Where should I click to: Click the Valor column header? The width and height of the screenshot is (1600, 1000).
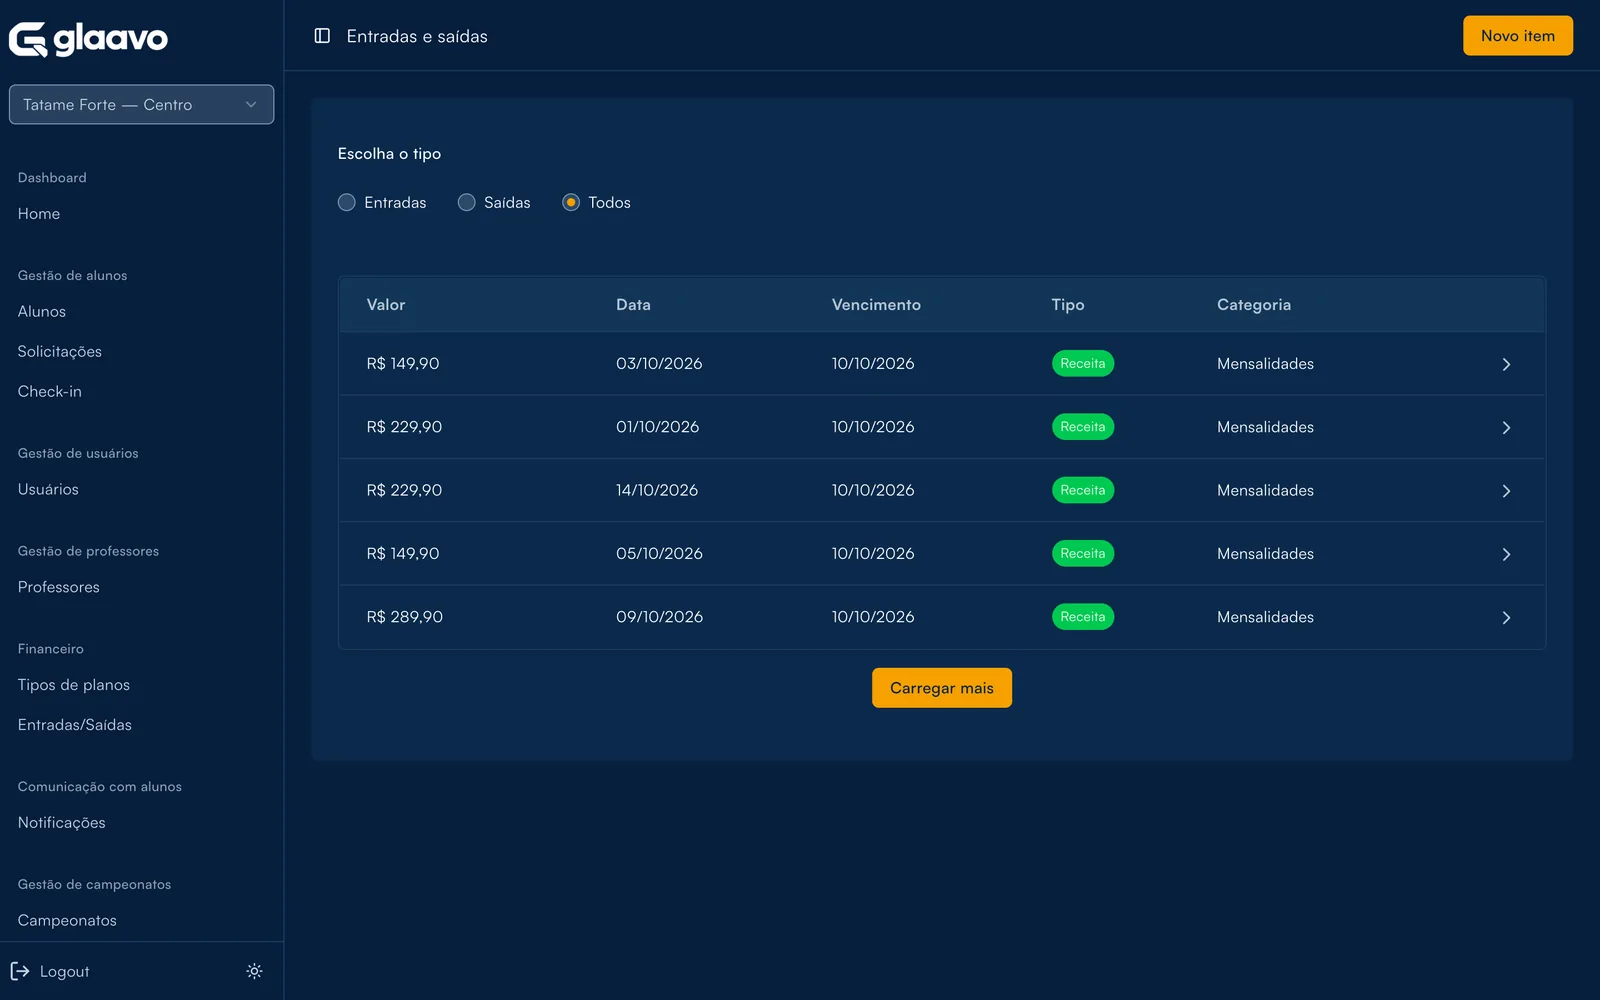pos(386,305)
